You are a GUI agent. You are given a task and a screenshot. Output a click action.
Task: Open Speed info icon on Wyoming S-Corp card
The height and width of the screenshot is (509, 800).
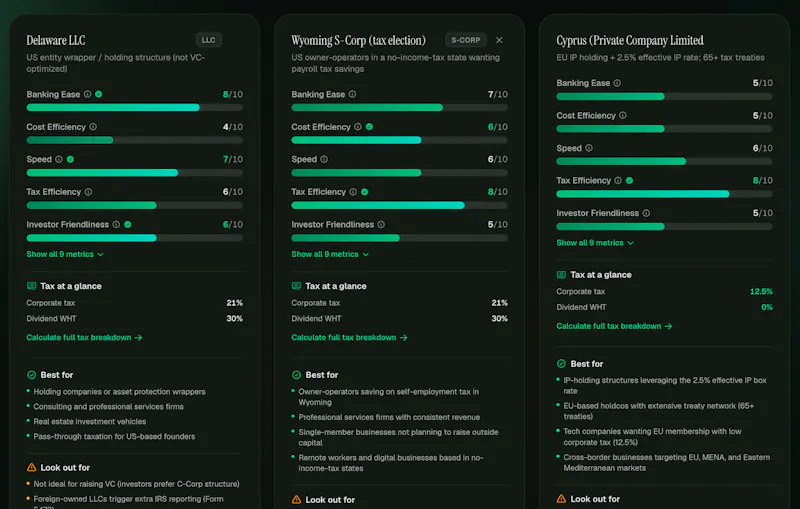[323, 159]
